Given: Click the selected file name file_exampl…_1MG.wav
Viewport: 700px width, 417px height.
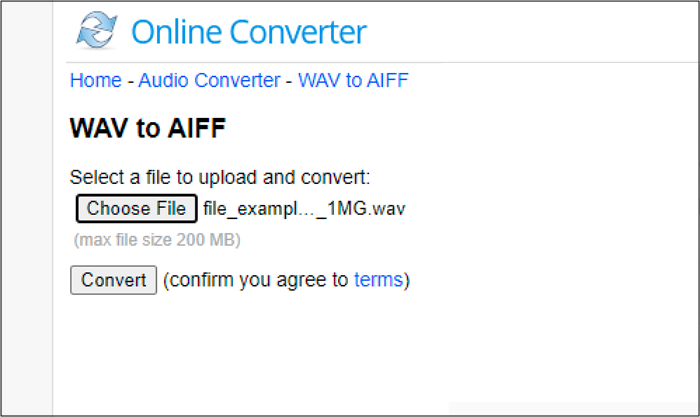Looking at the screenshot, I should tap(305, 209).
